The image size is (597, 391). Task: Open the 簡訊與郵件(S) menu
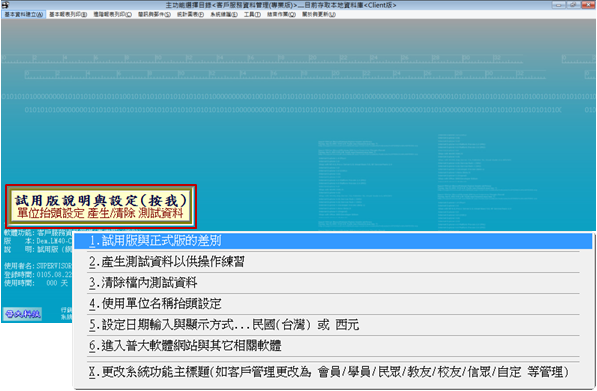click(154, 14)
